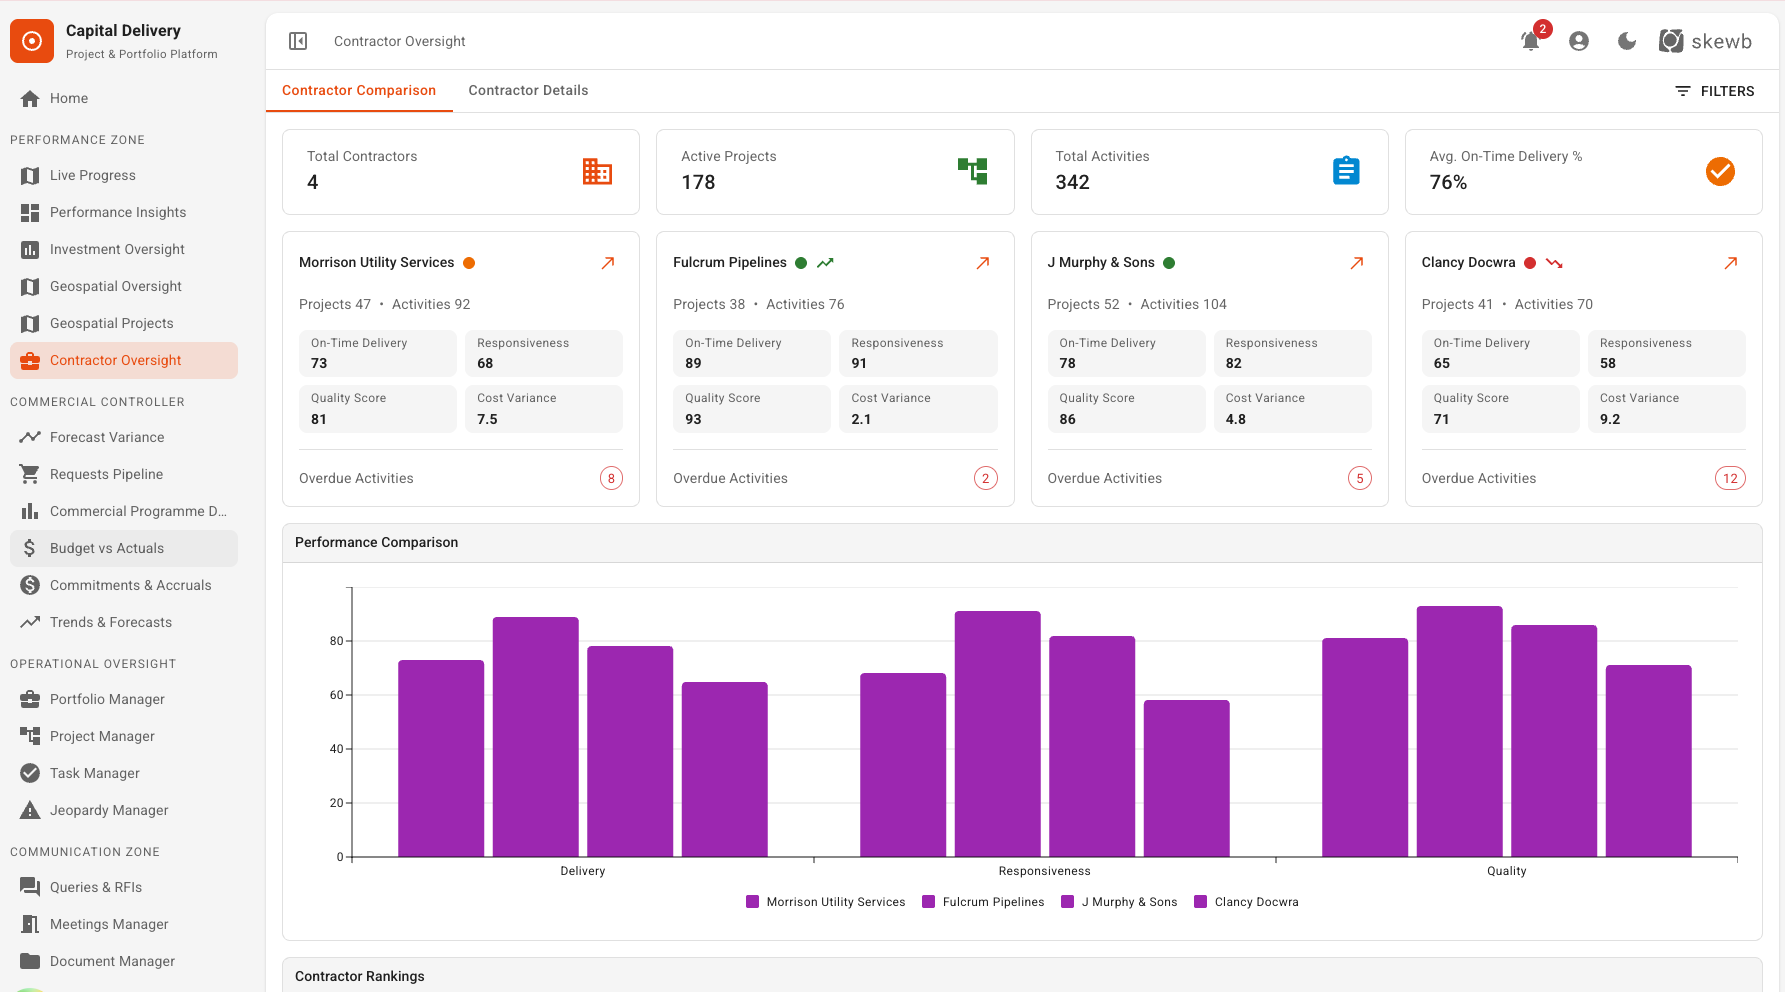This screenshot has height=992, width=1785.
Task: Go to Home in sidebar
Action: (x=124, y=98)
